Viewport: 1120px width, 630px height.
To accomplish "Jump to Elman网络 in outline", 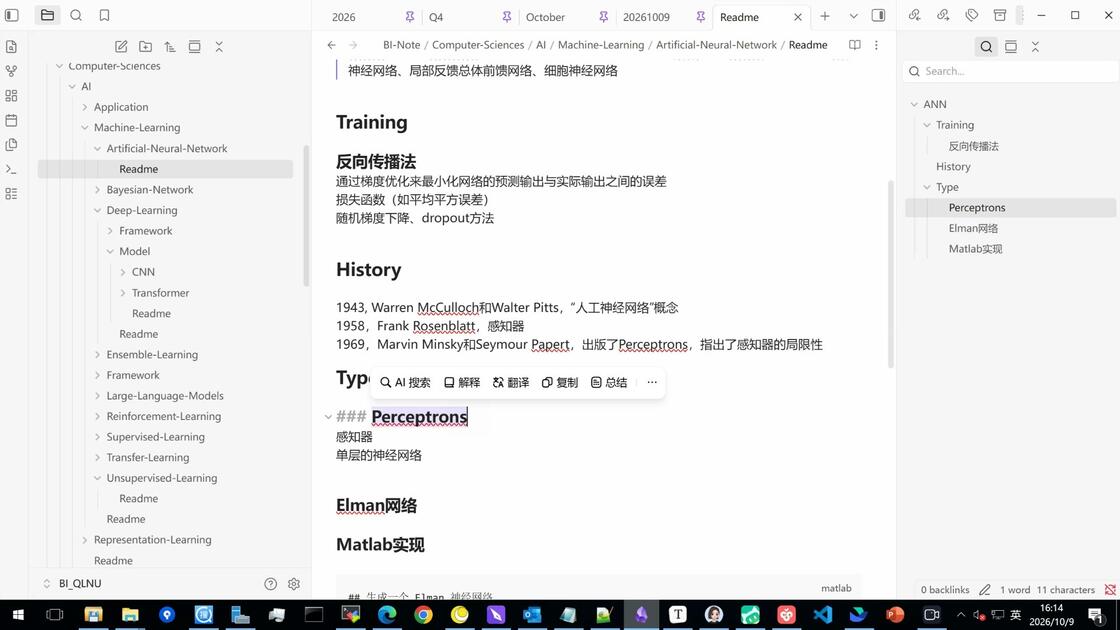I will (974, 229).
